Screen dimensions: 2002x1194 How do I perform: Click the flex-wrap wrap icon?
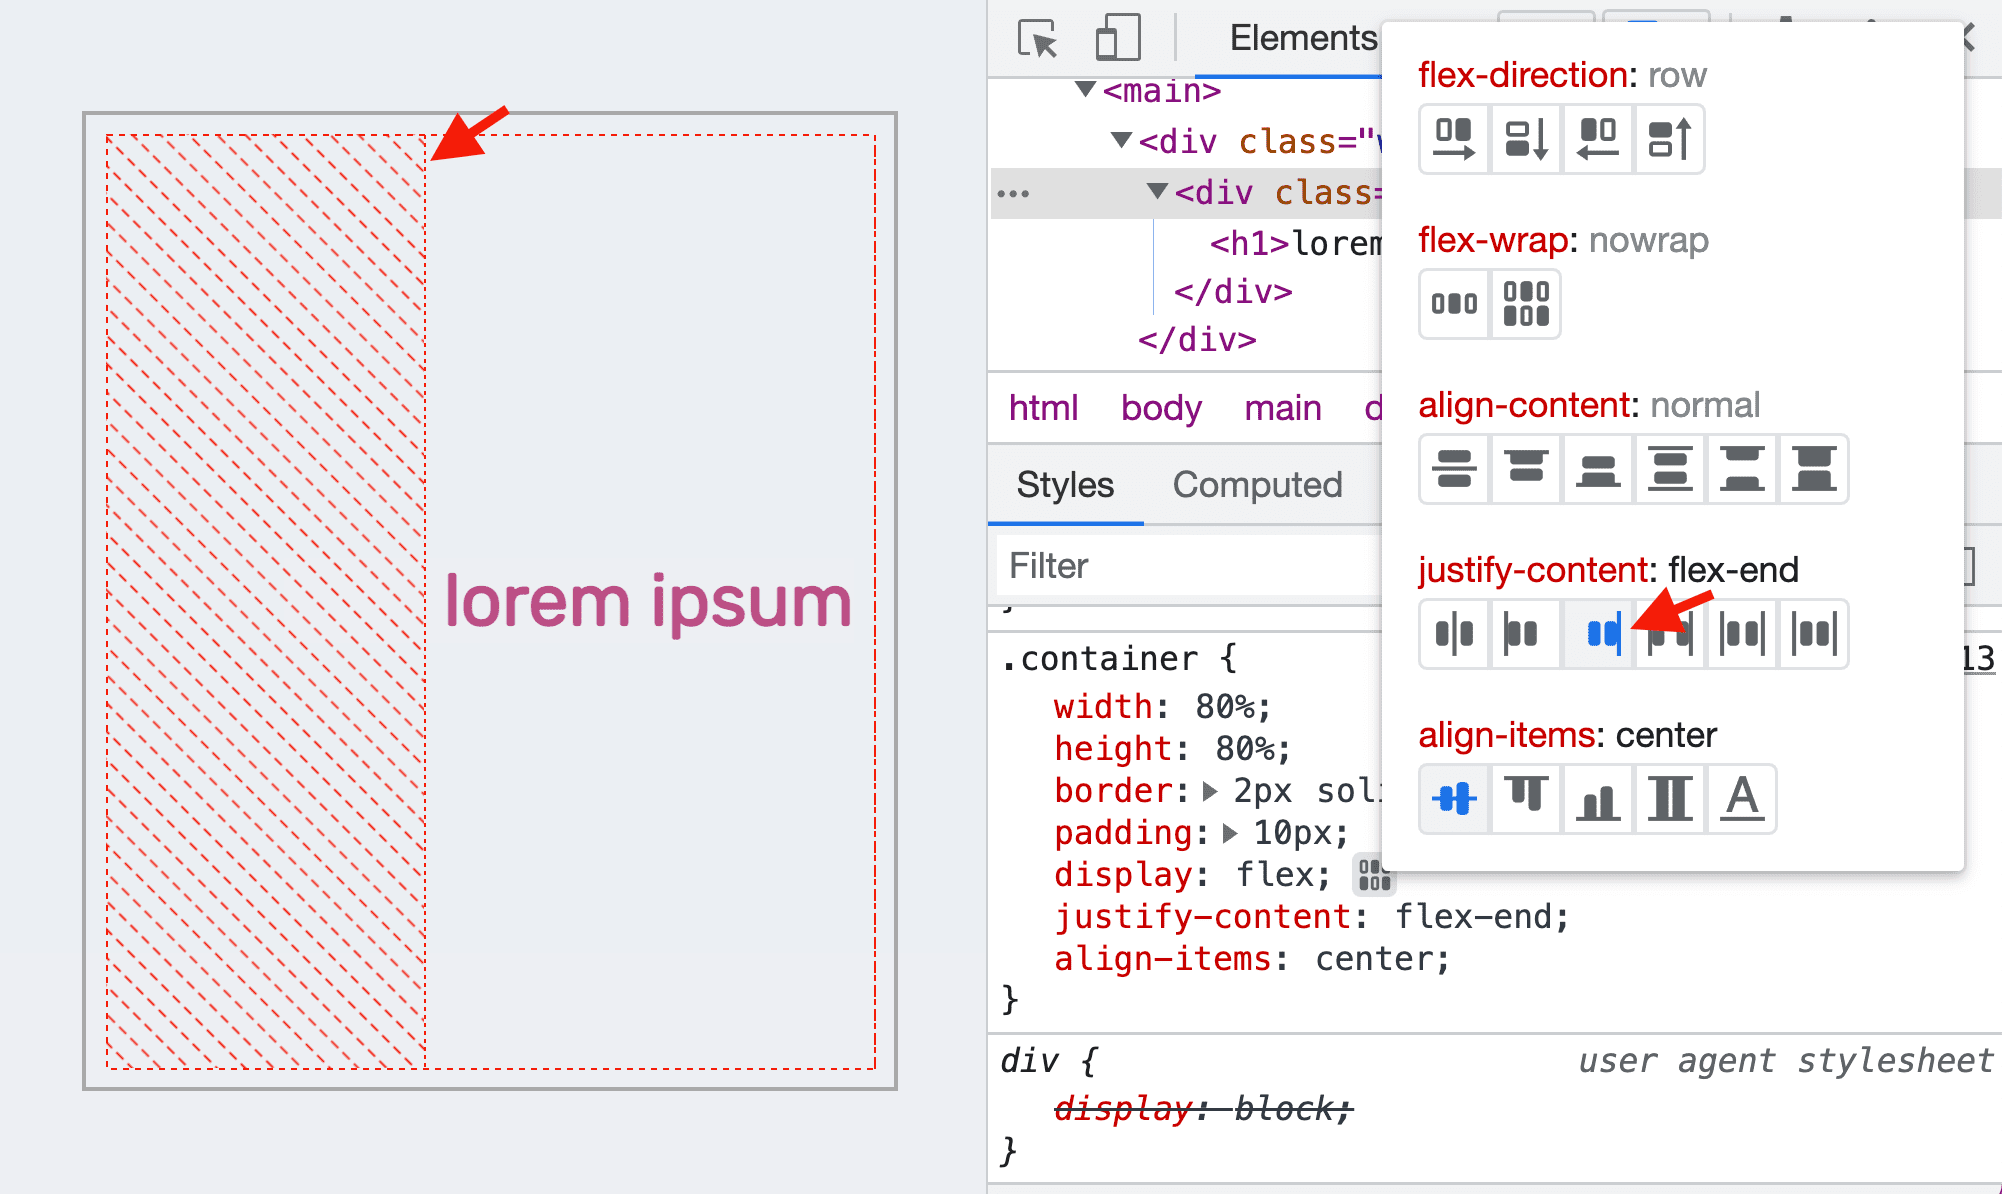click(x=1525, y=303)
